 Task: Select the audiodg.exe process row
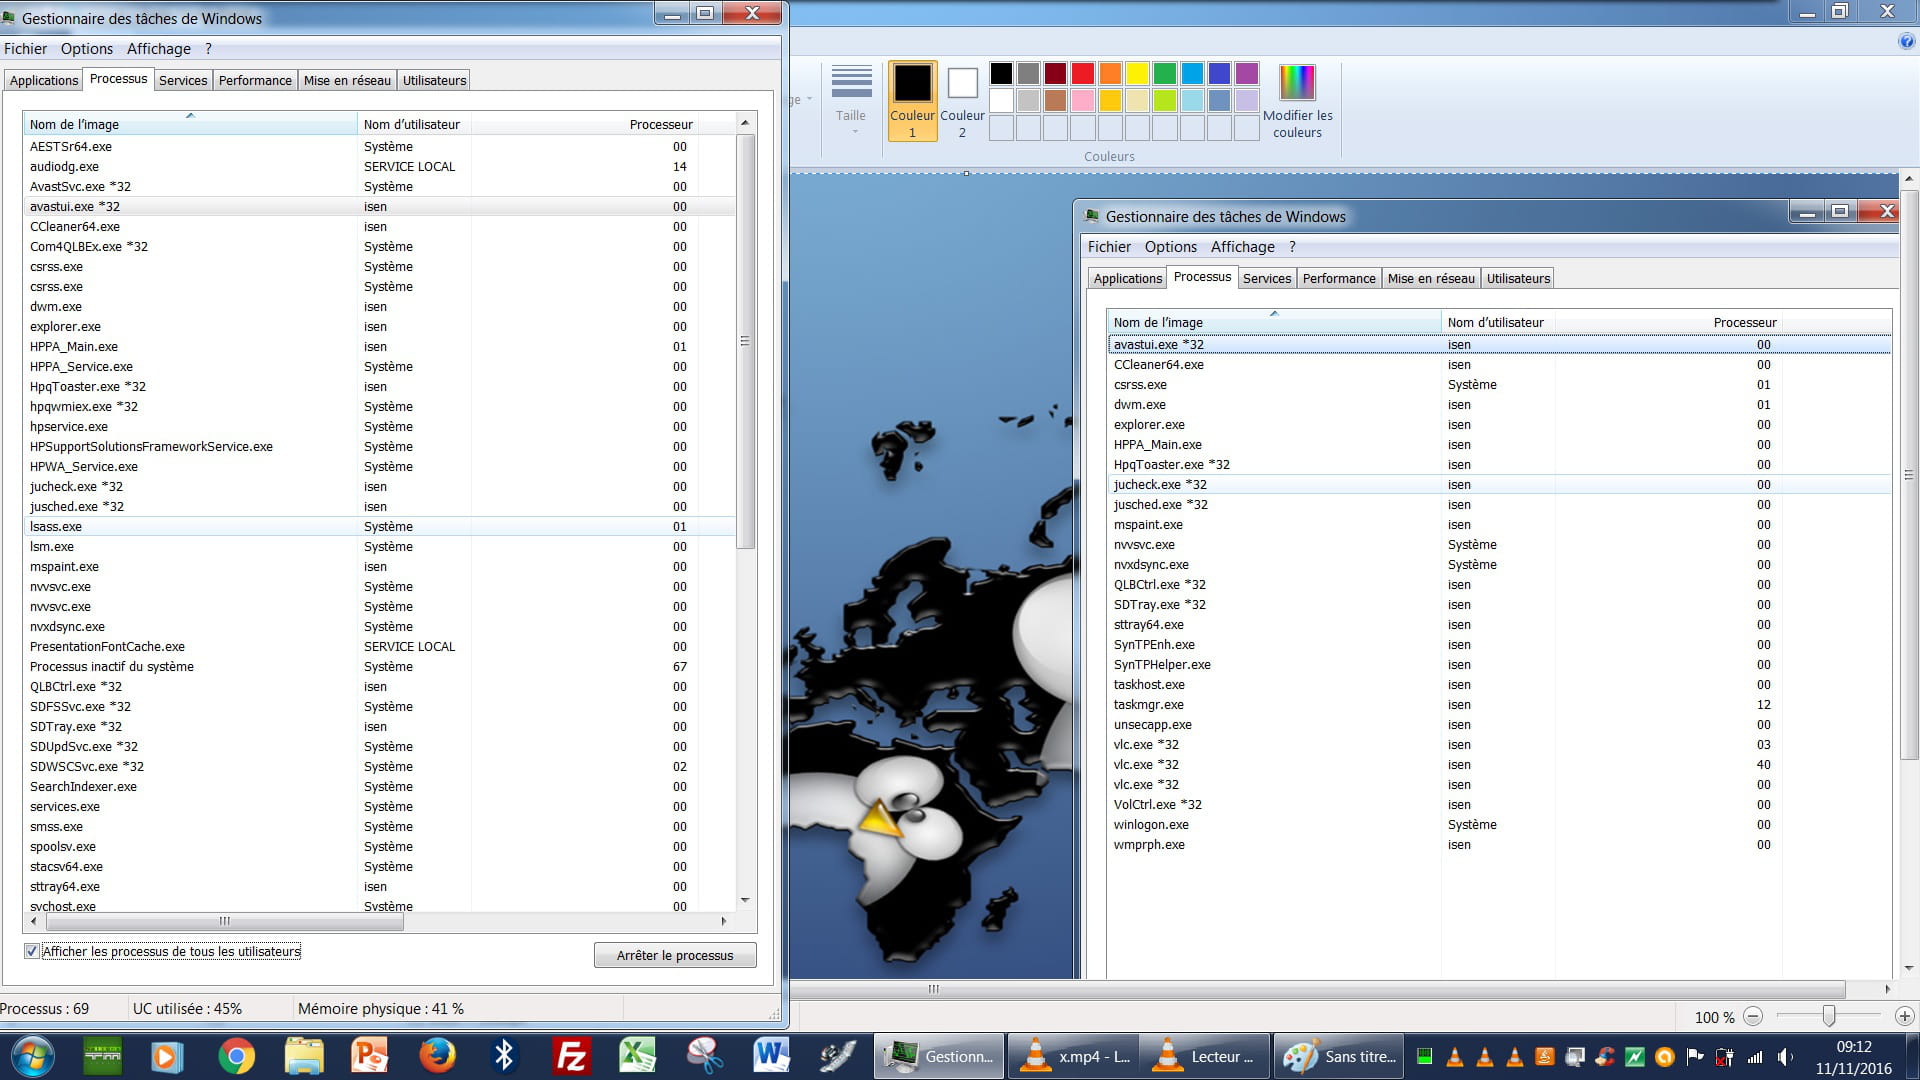click(x=379, y=166)
